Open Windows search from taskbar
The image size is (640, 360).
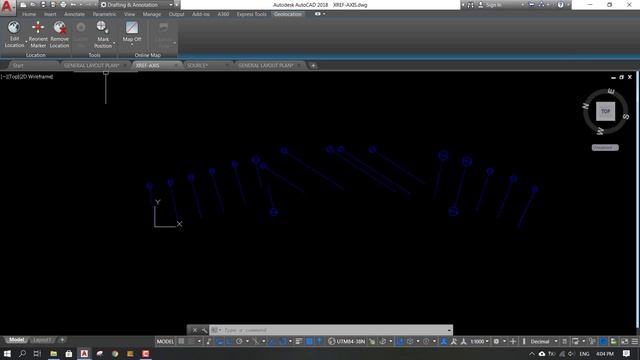click(x=22, y=353)
